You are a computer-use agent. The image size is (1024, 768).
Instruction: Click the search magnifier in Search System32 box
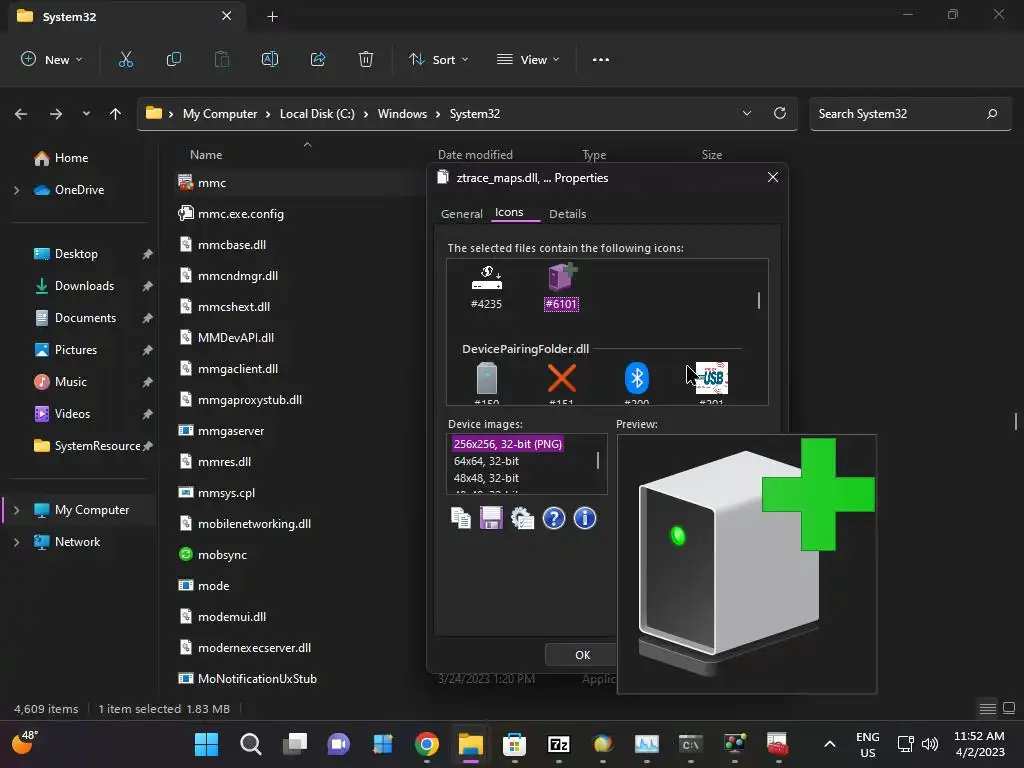coord(992,114)
